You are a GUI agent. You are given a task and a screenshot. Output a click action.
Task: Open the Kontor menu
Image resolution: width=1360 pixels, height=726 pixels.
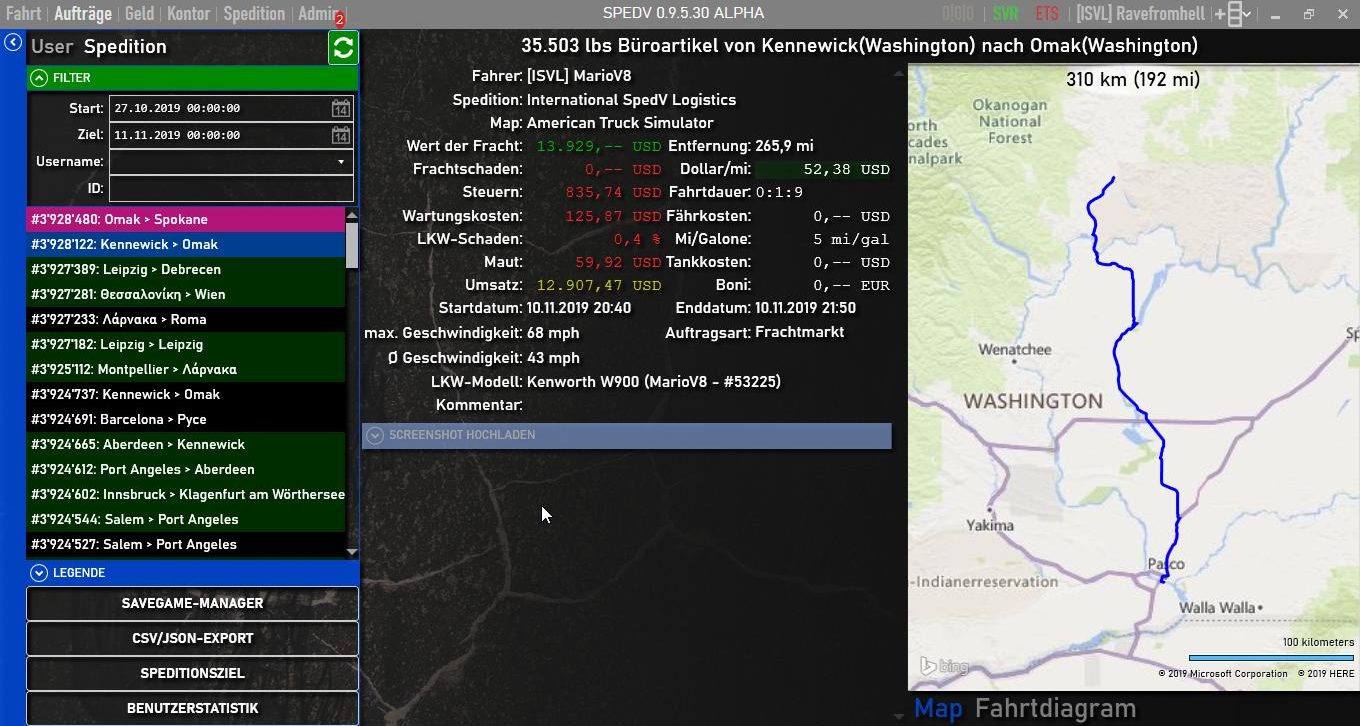pyautogui.click(x=189, y=13)
